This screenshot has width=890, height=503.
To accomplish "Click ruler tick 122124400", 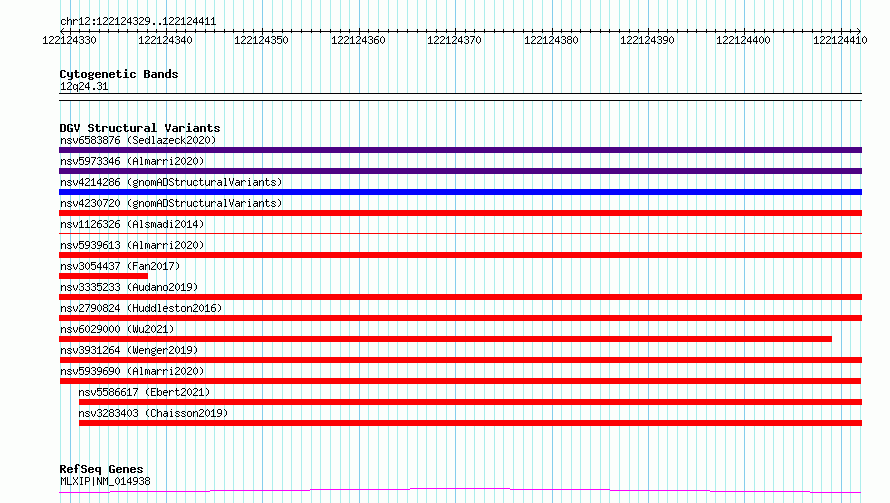I will click(x=743, y=40).
